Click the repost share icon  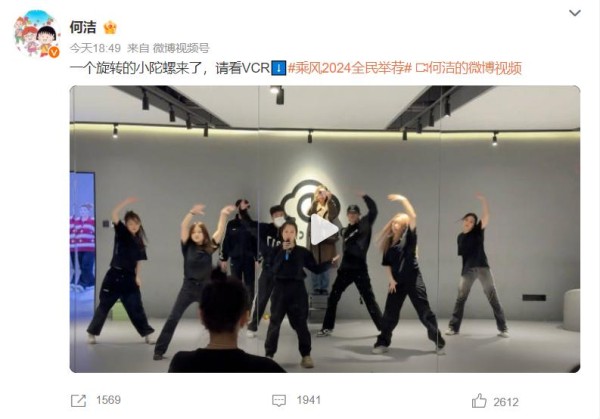[x=78, y=401]
